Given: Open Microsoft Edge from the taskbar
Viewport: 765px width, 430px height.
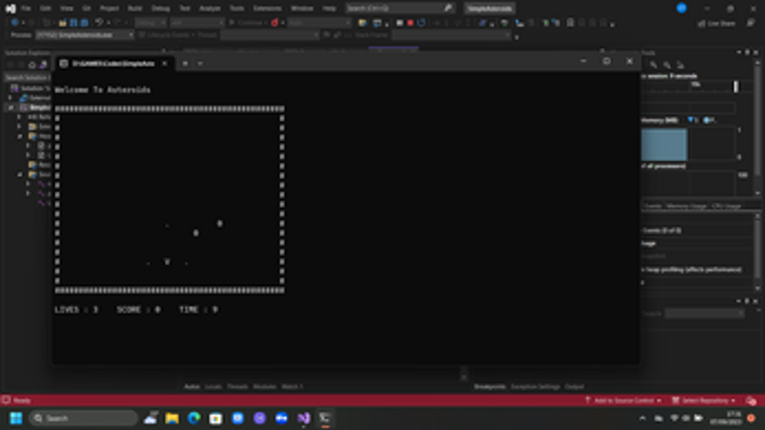Looking at the screenshot, I should coord(194,418).
